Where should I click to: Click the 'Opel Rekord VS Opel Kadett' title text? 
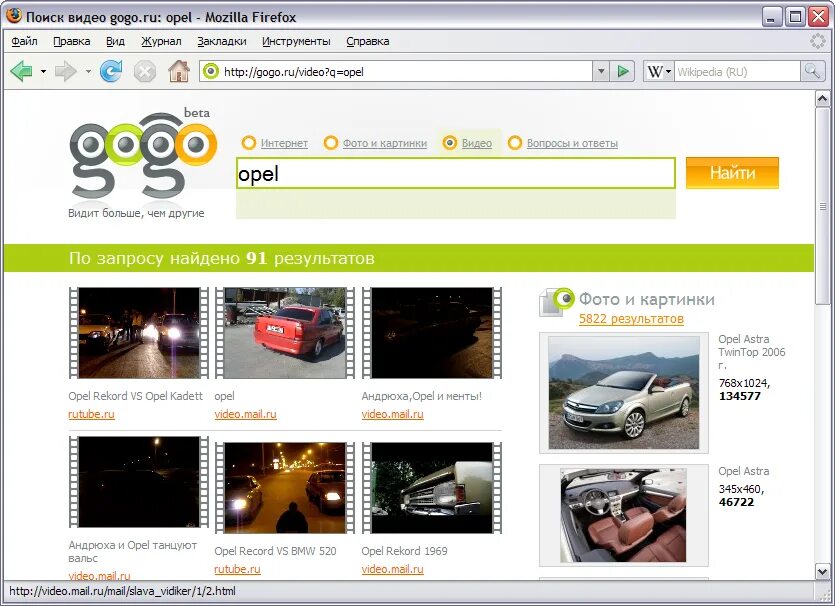point(135,396)
